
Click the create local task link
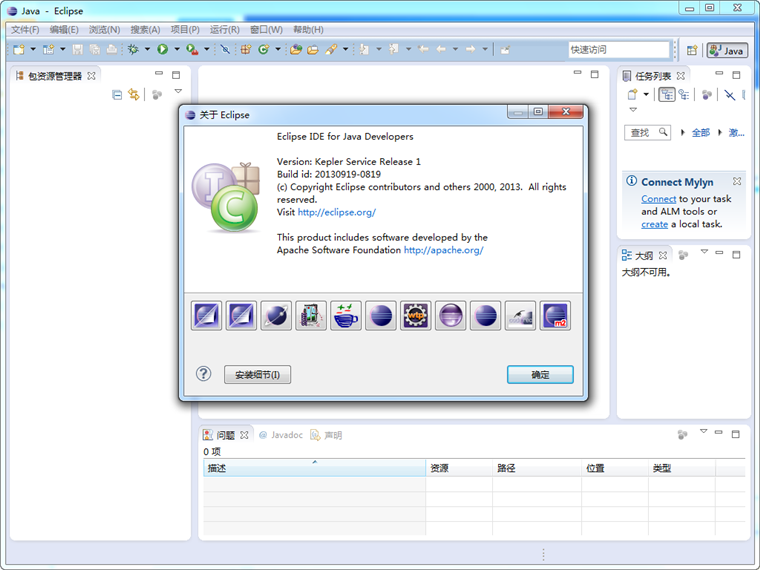click(654, 224)
